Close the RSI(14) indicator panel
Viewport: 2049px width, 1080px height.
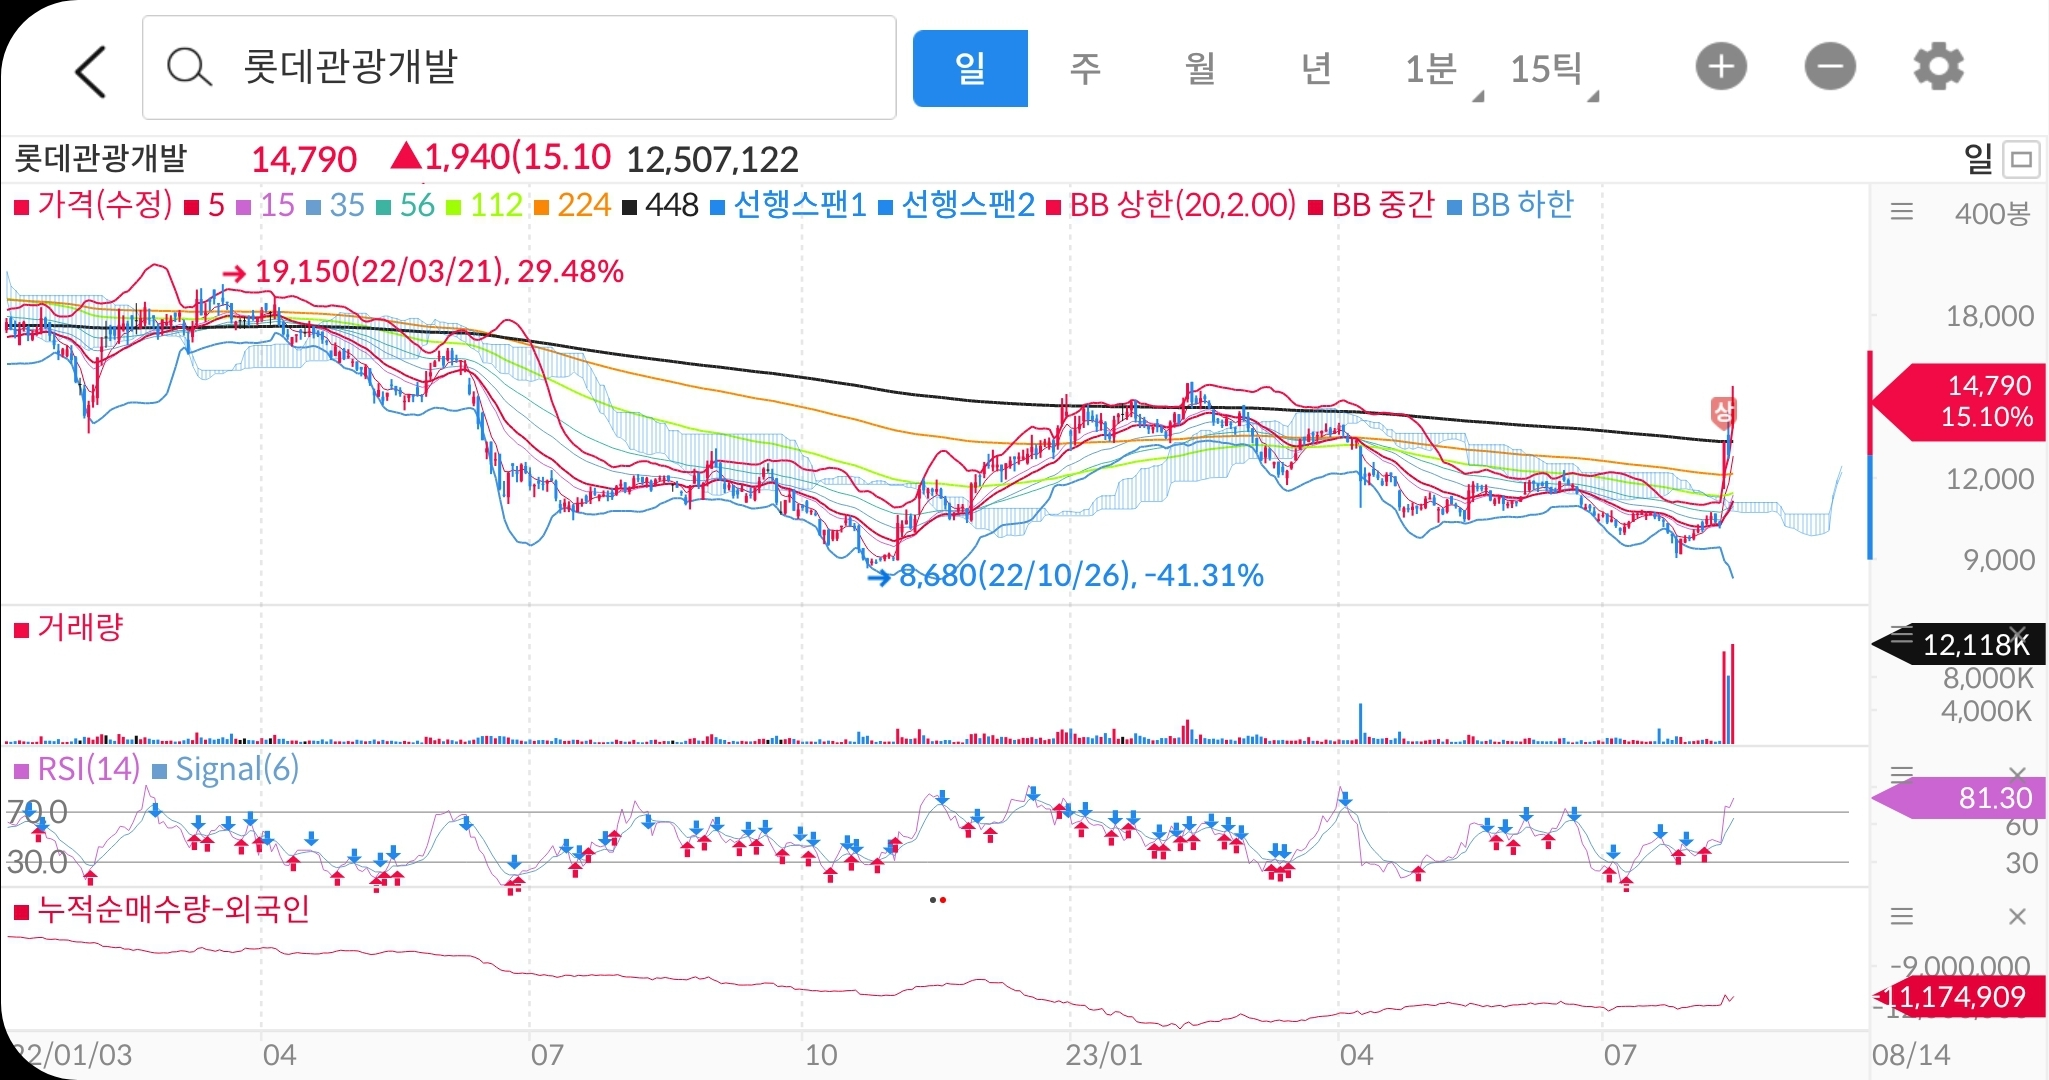2018,773
